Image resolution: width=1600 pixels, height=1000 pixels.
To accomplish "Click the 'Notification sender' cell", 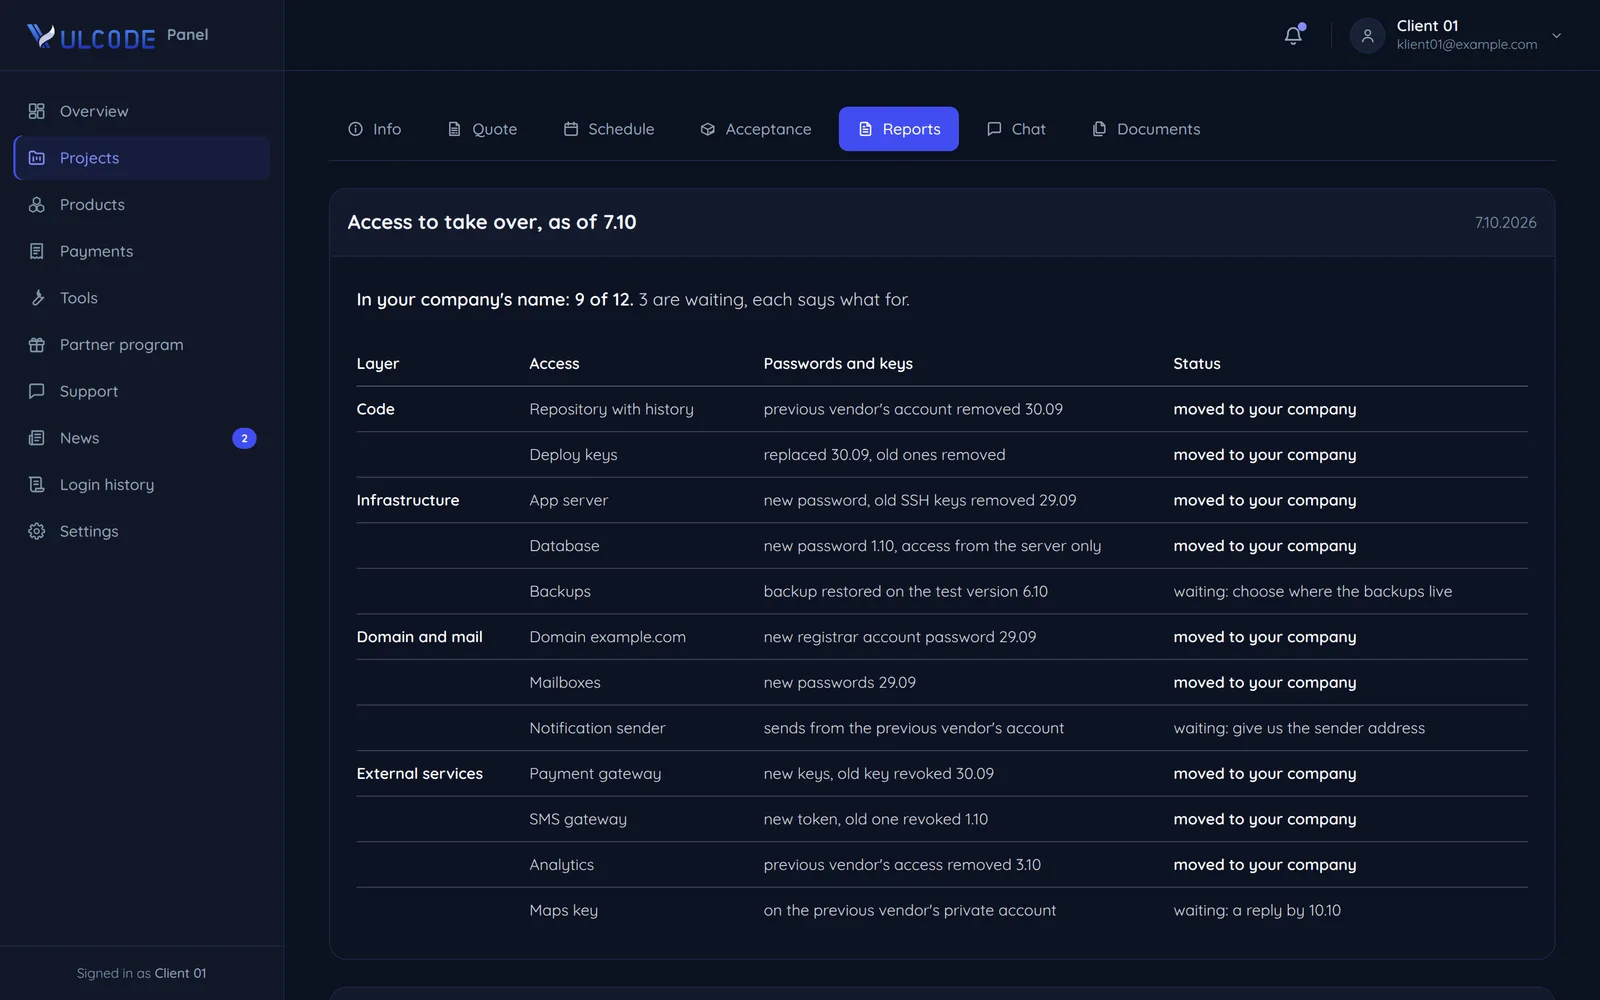I will [597, 728].
